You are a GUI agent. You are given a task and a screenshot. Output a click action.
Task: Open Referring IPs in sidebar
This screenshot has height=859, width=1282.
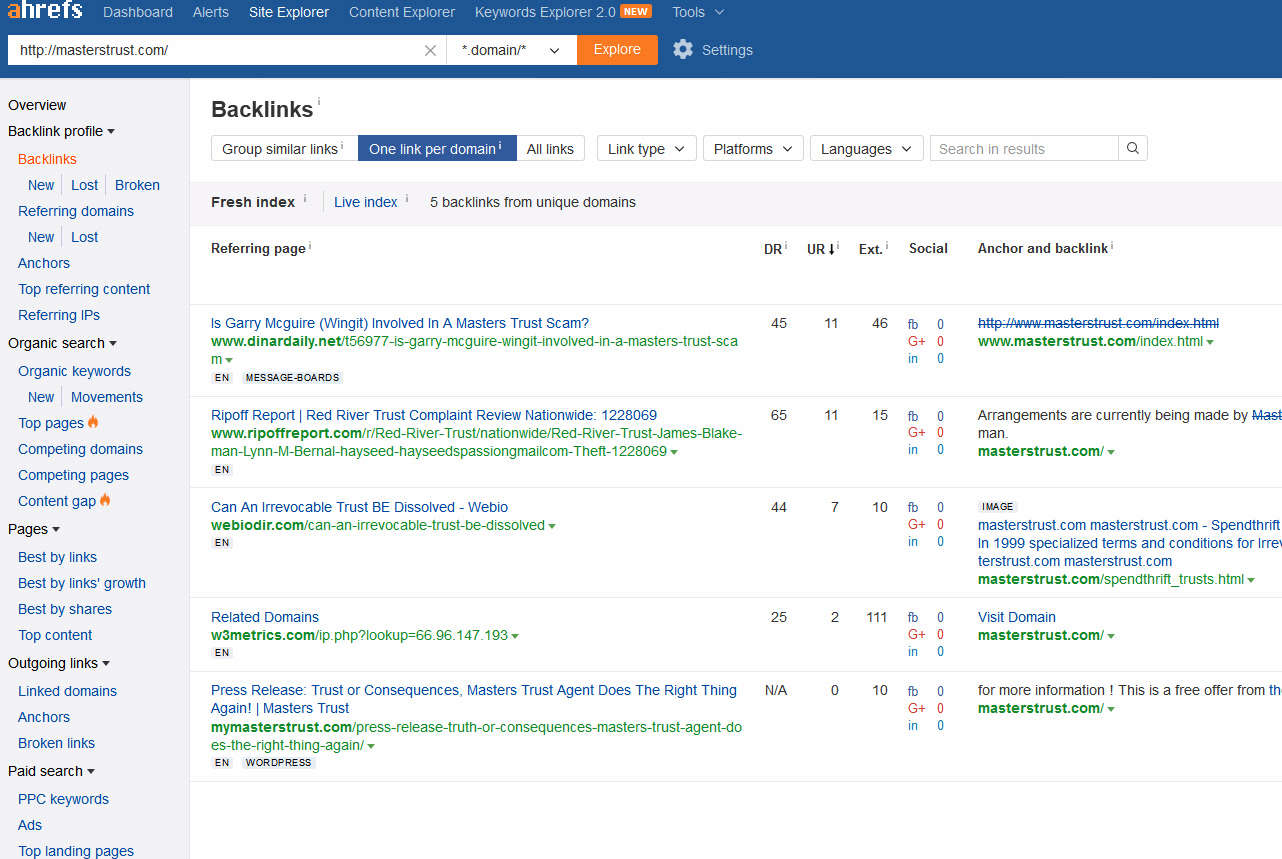59,315
